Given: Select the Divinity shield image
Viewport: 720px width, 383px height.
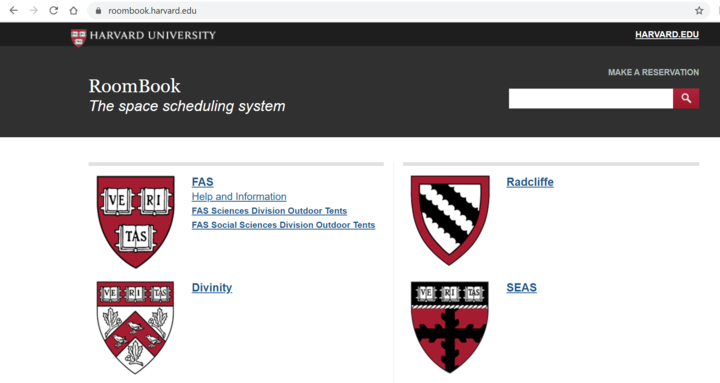Looking at the screenshot, I should [x=135, y=327].
